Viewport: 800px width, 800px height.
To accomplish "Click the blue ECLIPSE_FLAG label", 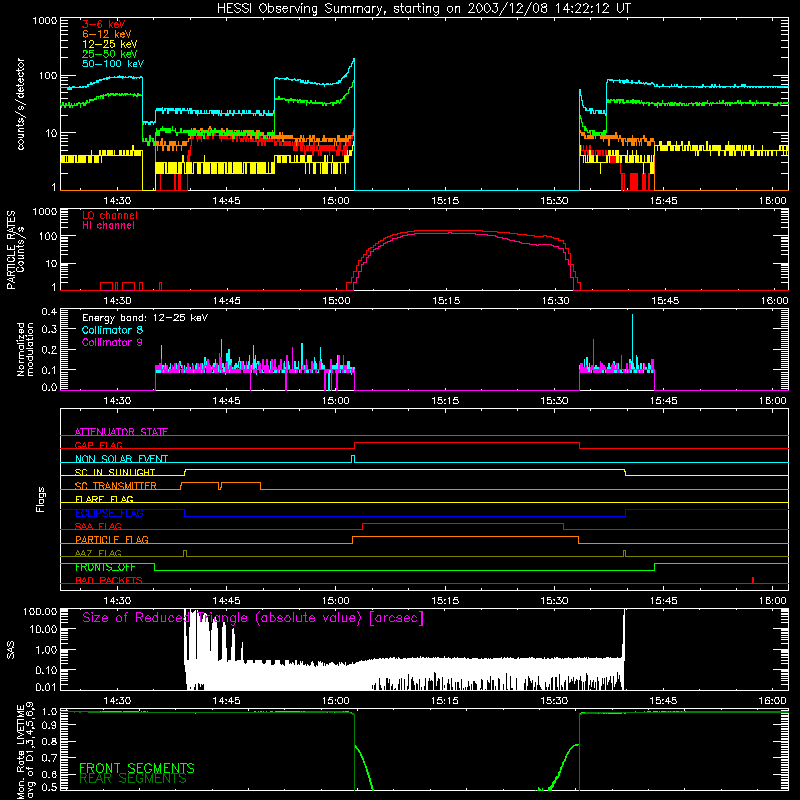I will tap(109, 513).
